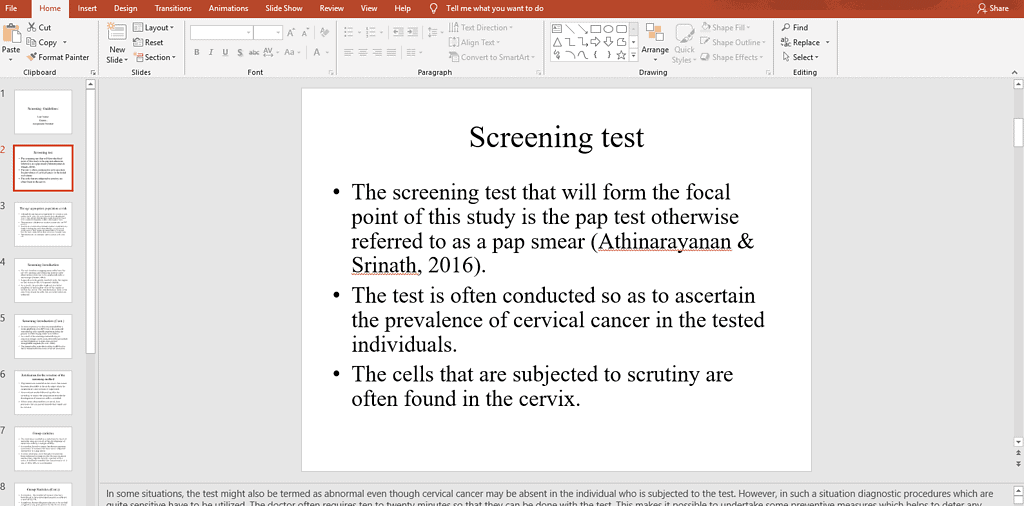
Task: Increase font size with larger A
Action: click(x=291, y=33)
